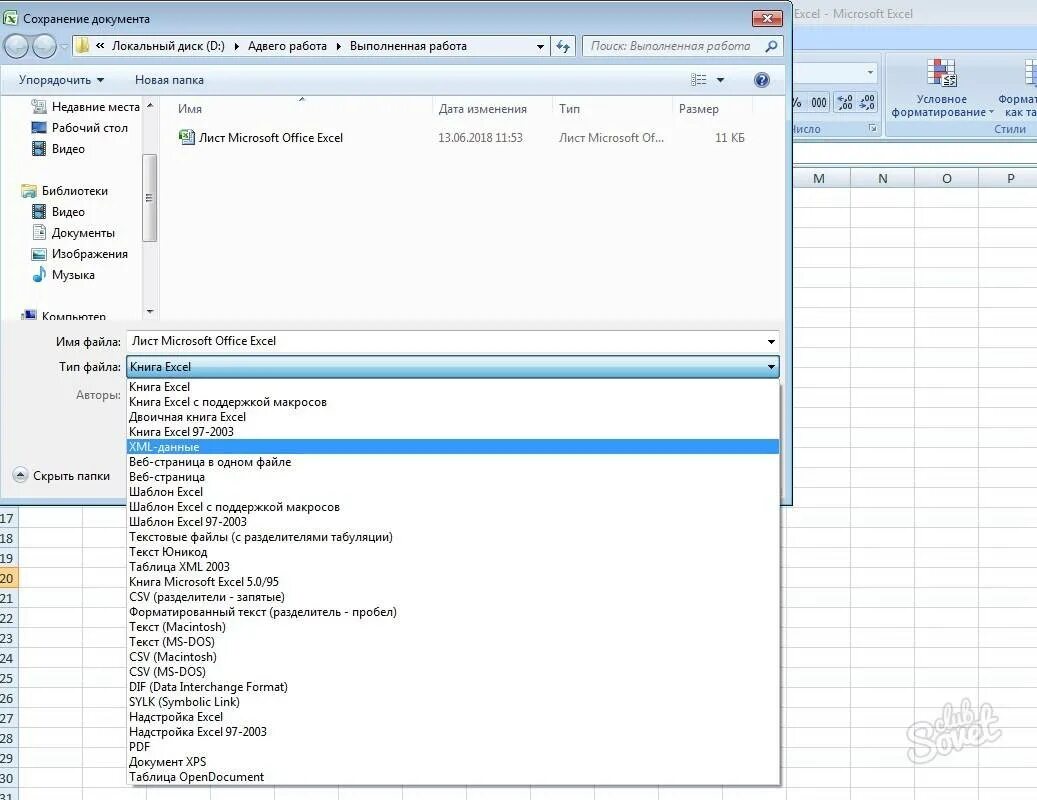Click Increase Decimal button in Excel ribbon
Image resolution: width=1037 pixels, height=800 pixels.
click(845, 102)
